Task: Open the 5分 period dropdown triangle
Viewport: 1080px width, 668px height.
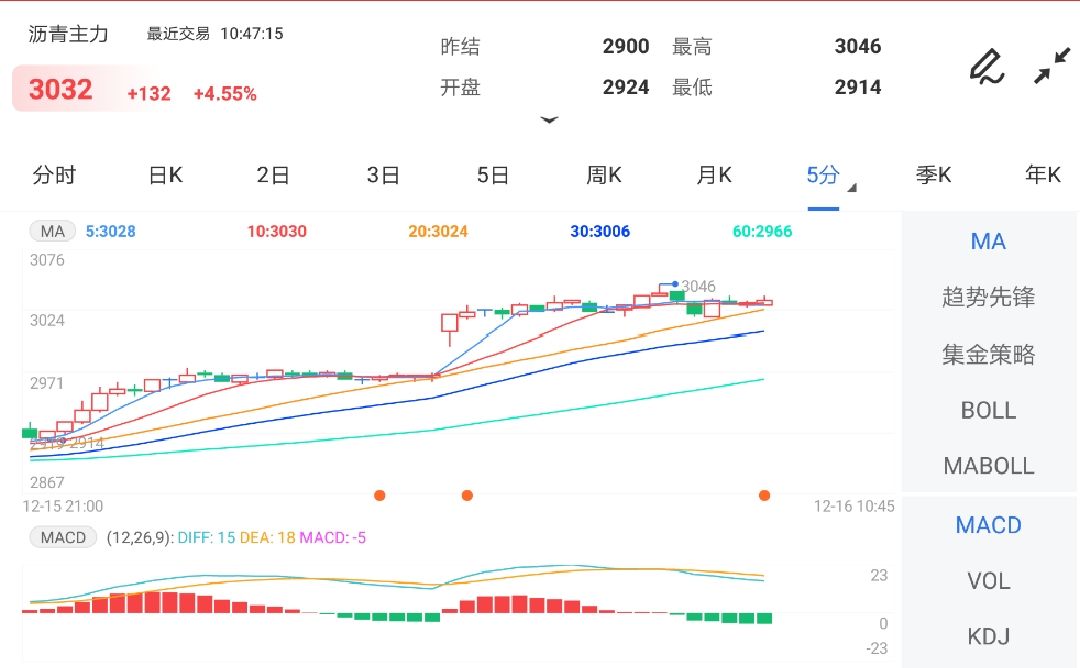Action: 852,187
